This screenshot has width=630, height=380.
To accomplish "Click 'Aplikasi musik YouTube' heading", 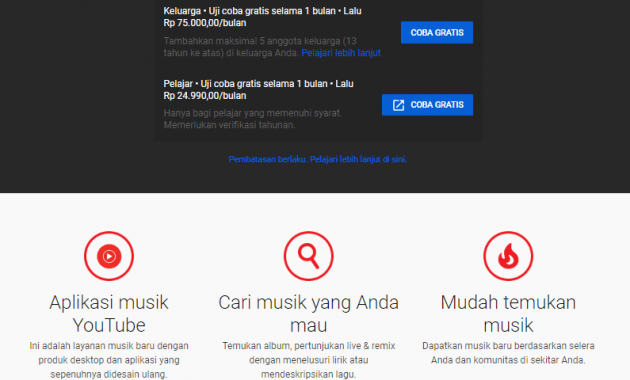I will coord(109,314).
